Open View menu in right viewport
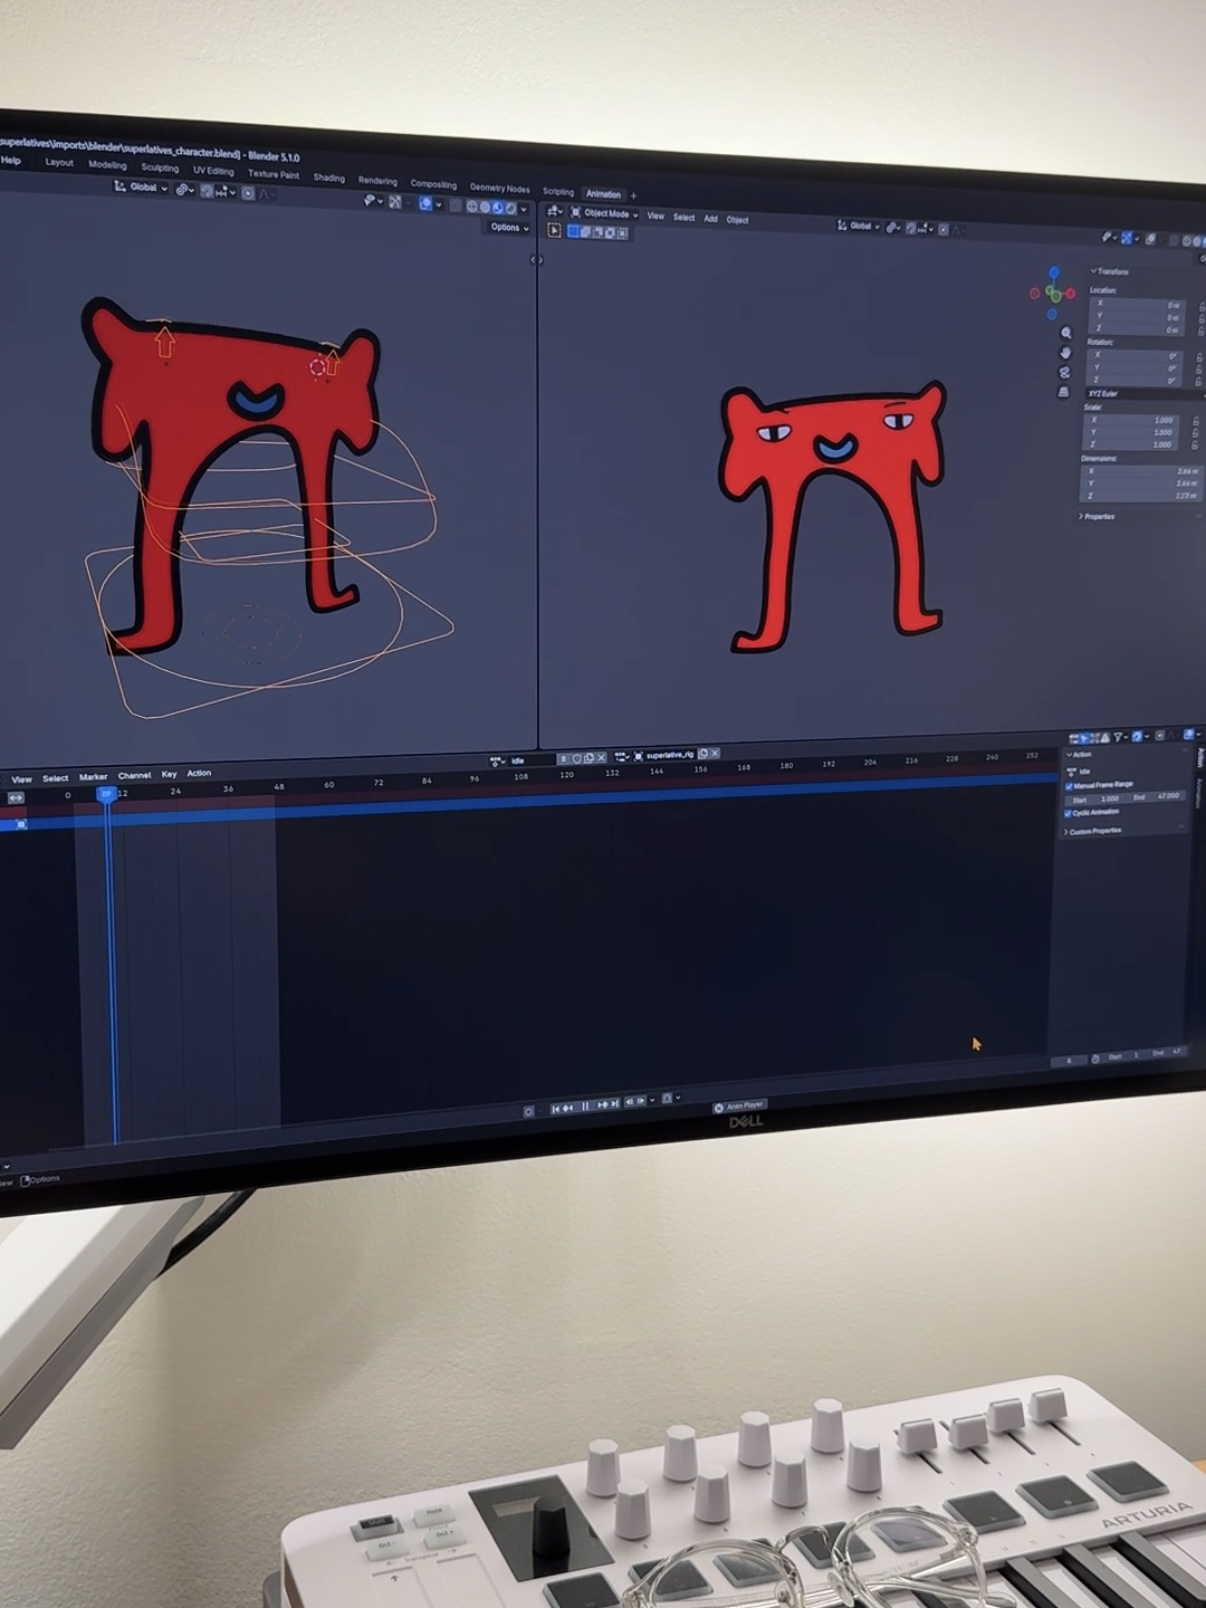1206x1608 pixels. (x=656, y=216)
